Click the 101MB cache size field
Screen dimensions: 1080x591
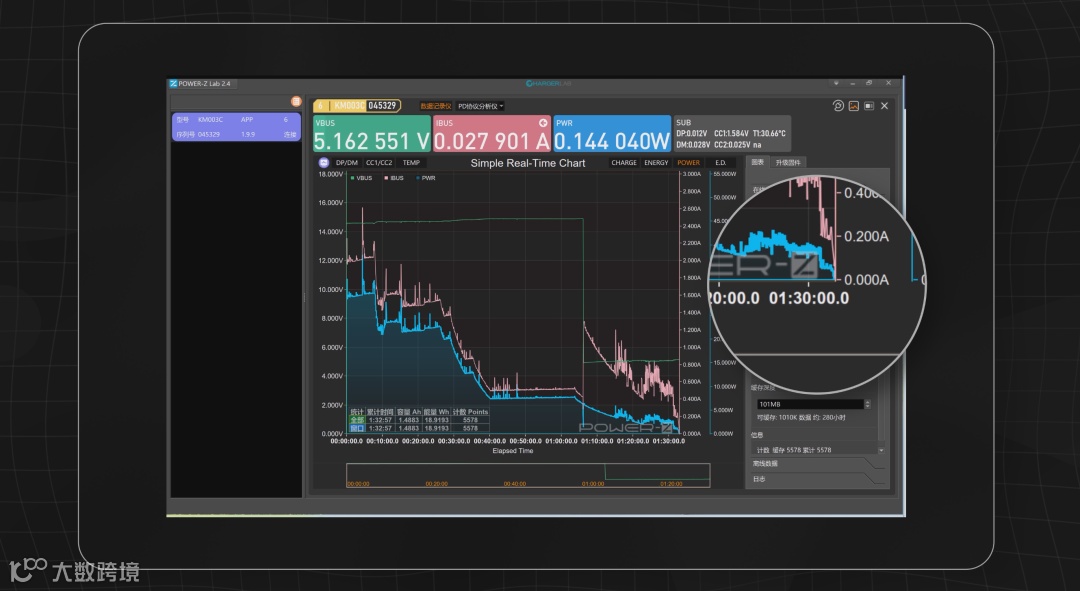[x=809, y=404]
